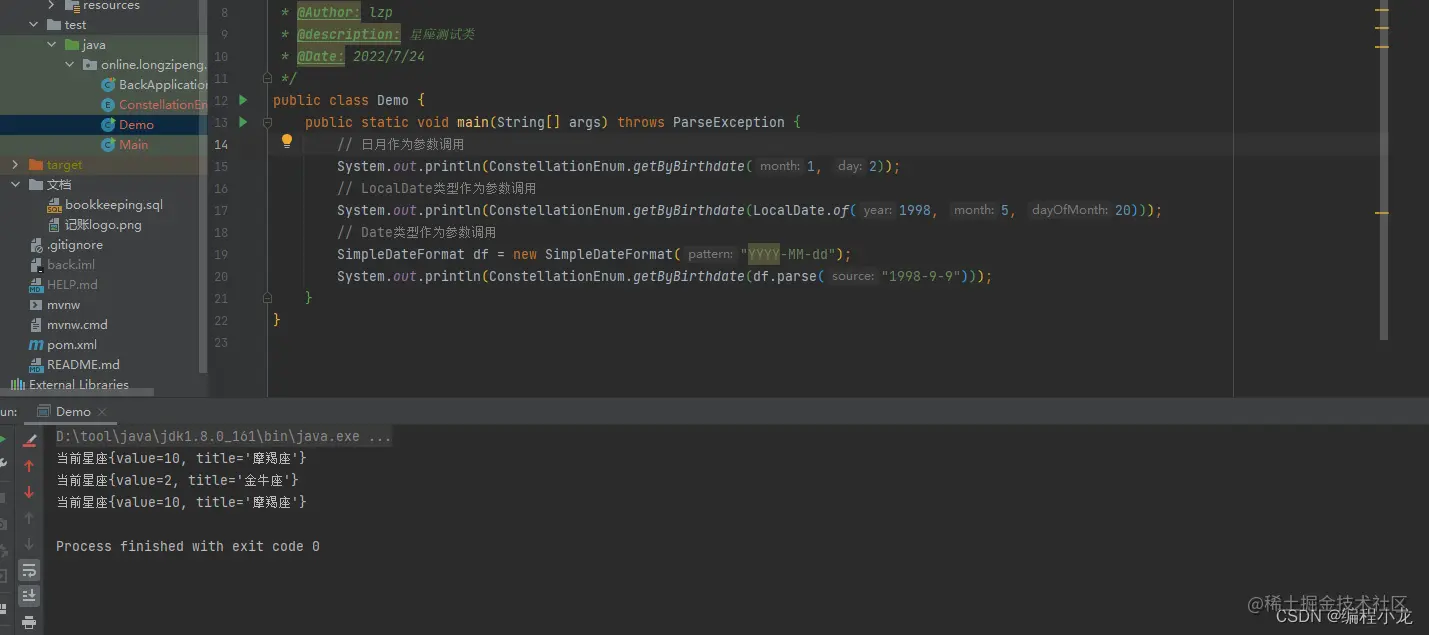
Task: Click red up-arrow previous stack frame icon
Action: (29, 466)
